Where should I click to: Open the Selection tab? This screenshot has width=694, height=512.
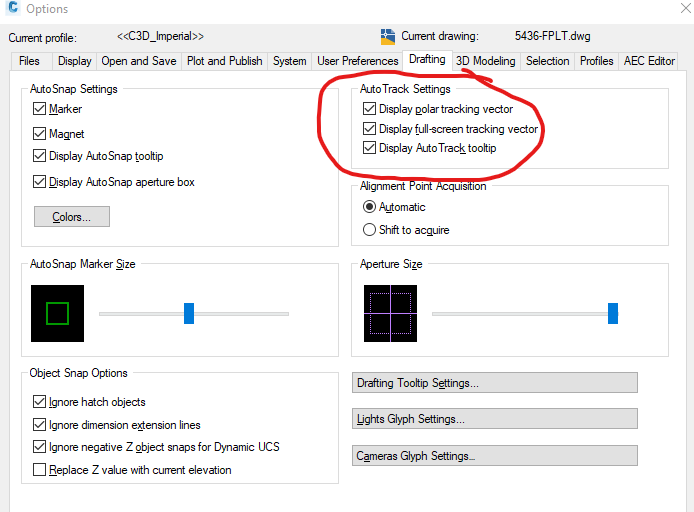point(547,61)
